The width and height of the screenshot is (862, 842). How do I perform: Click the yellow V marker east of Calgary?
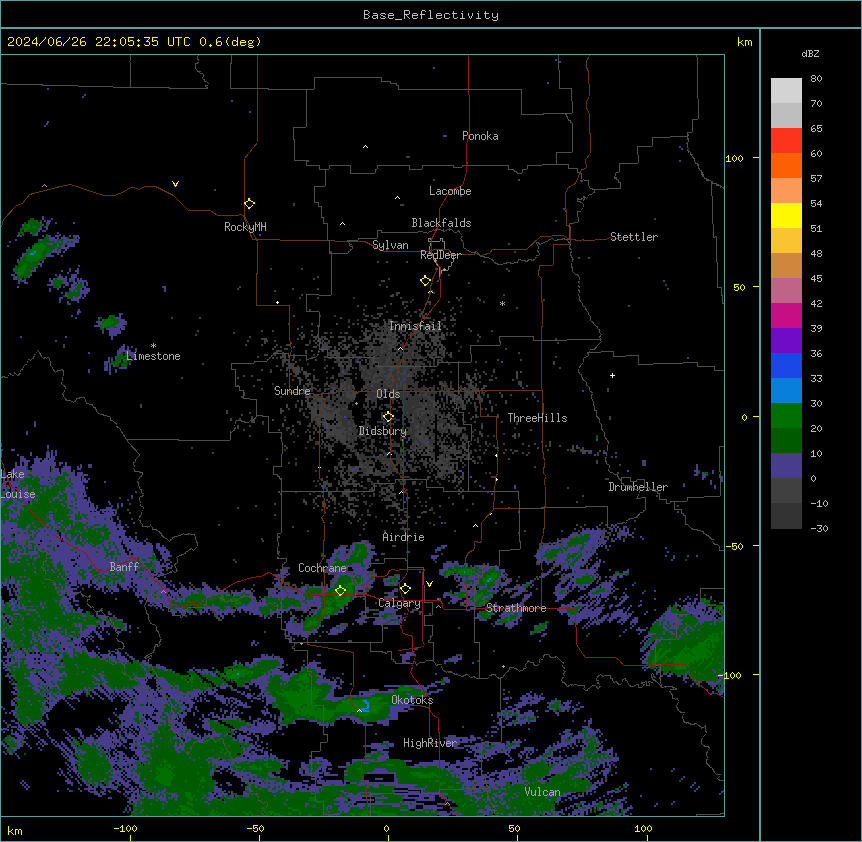(429, 584)
